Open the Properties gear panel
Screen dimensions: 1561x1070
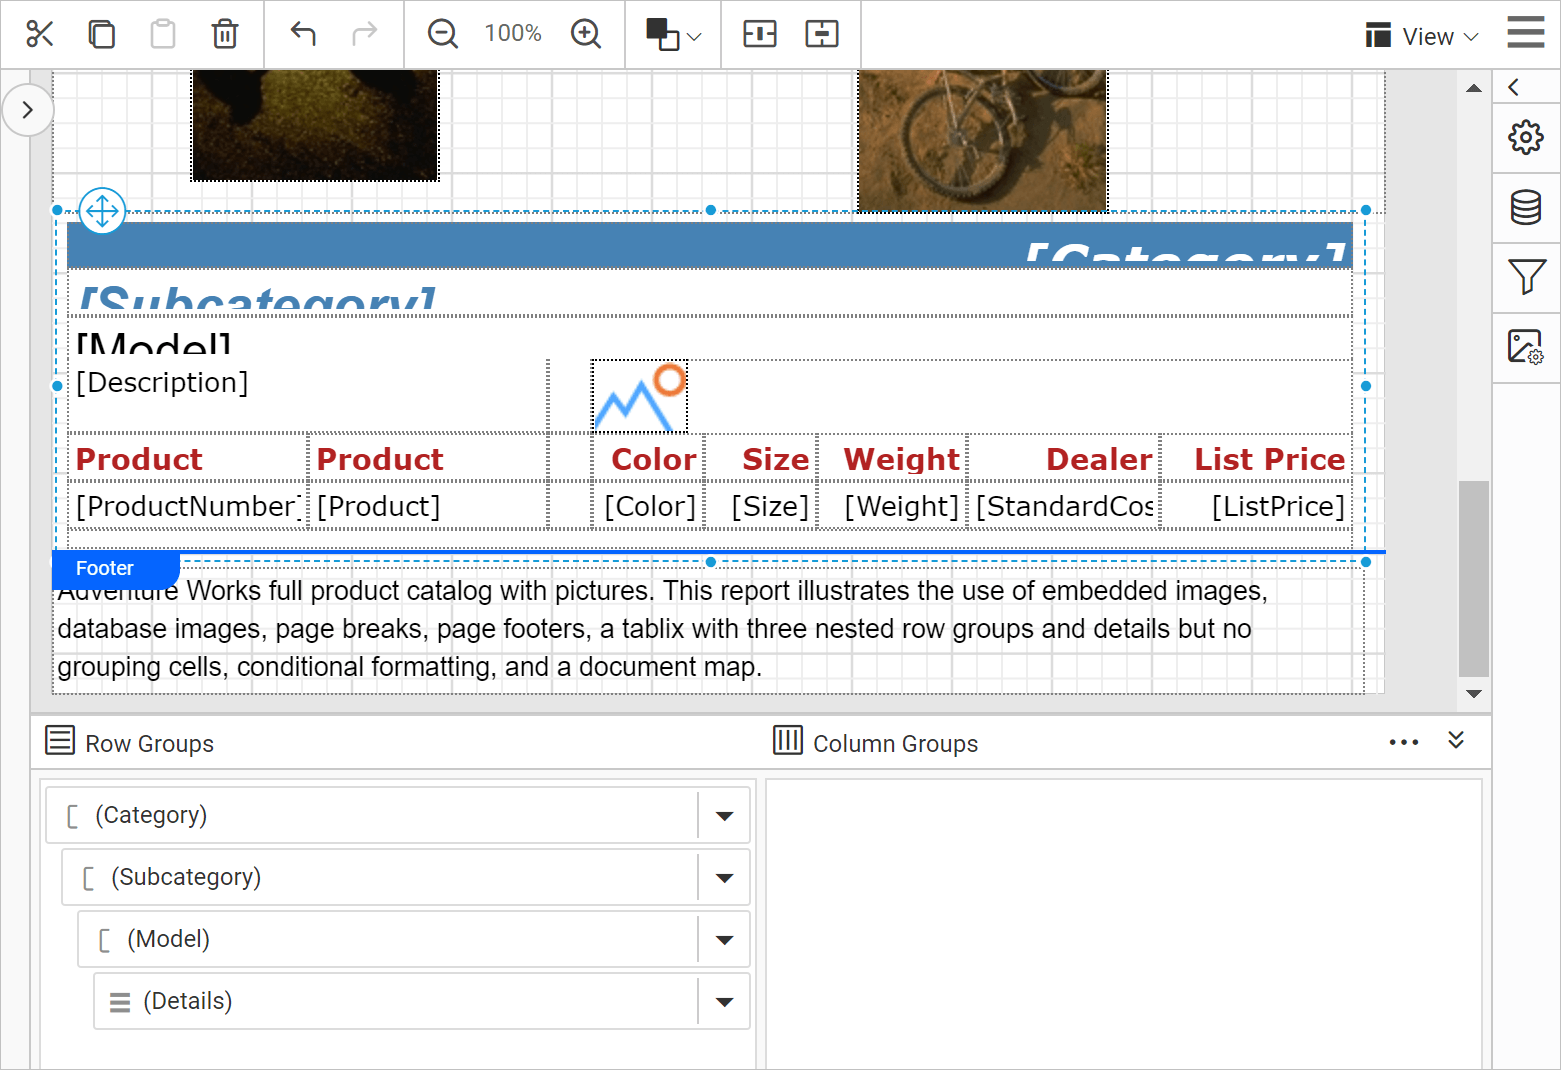1526,138
